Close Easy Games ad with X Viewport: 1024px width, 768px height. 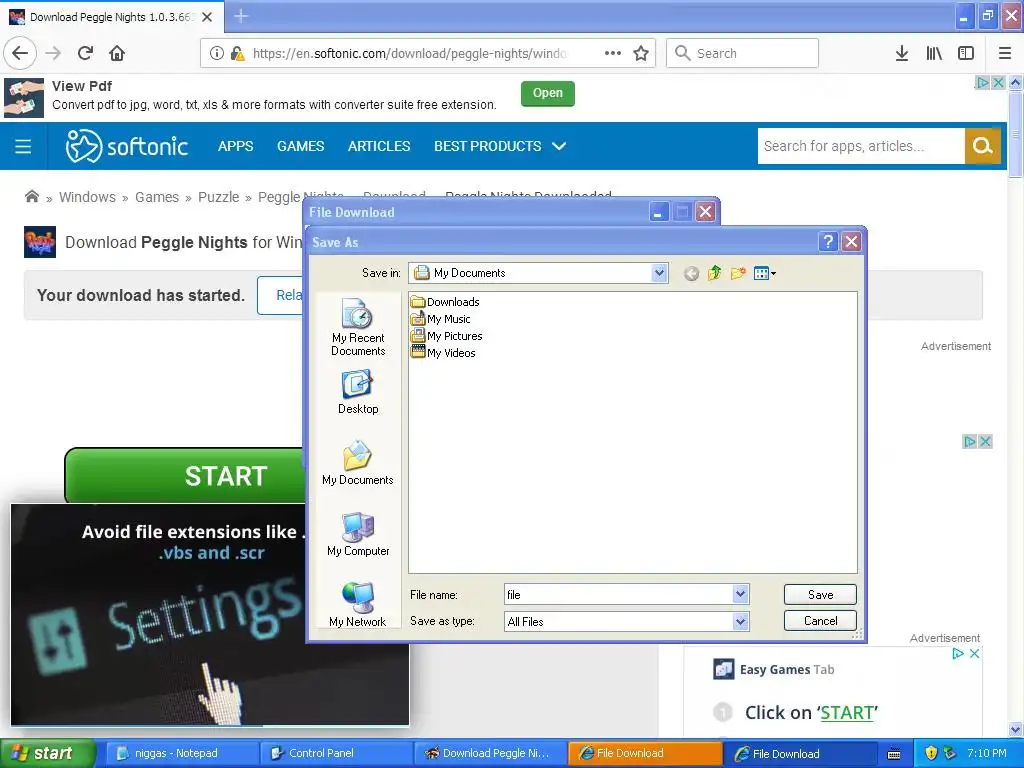(974, 654)
